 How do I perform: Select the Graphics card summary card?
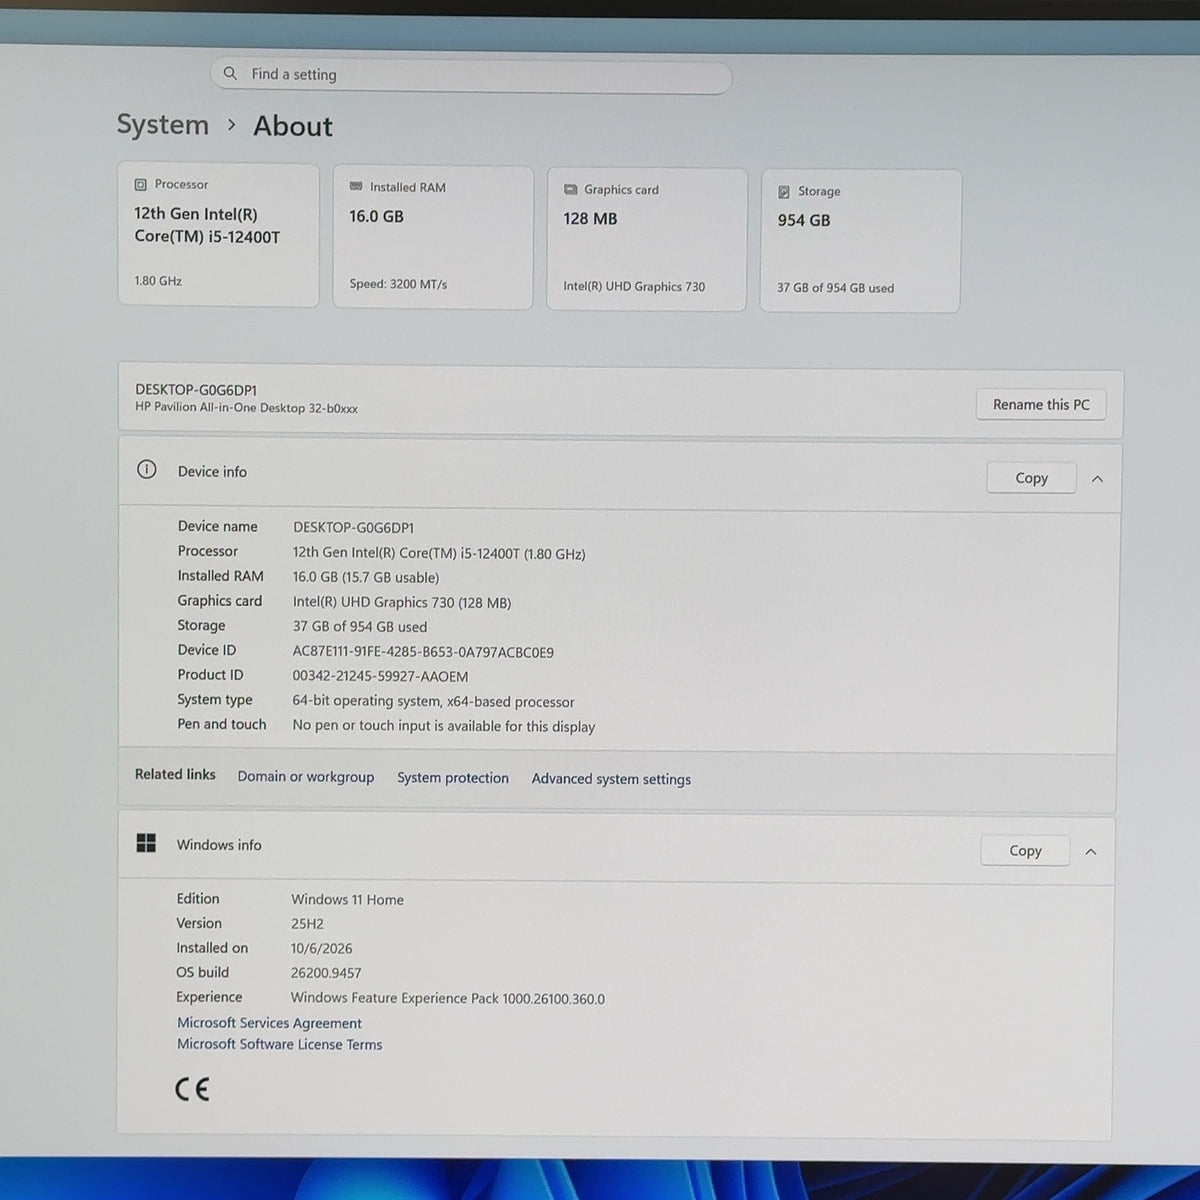[646, 239]
